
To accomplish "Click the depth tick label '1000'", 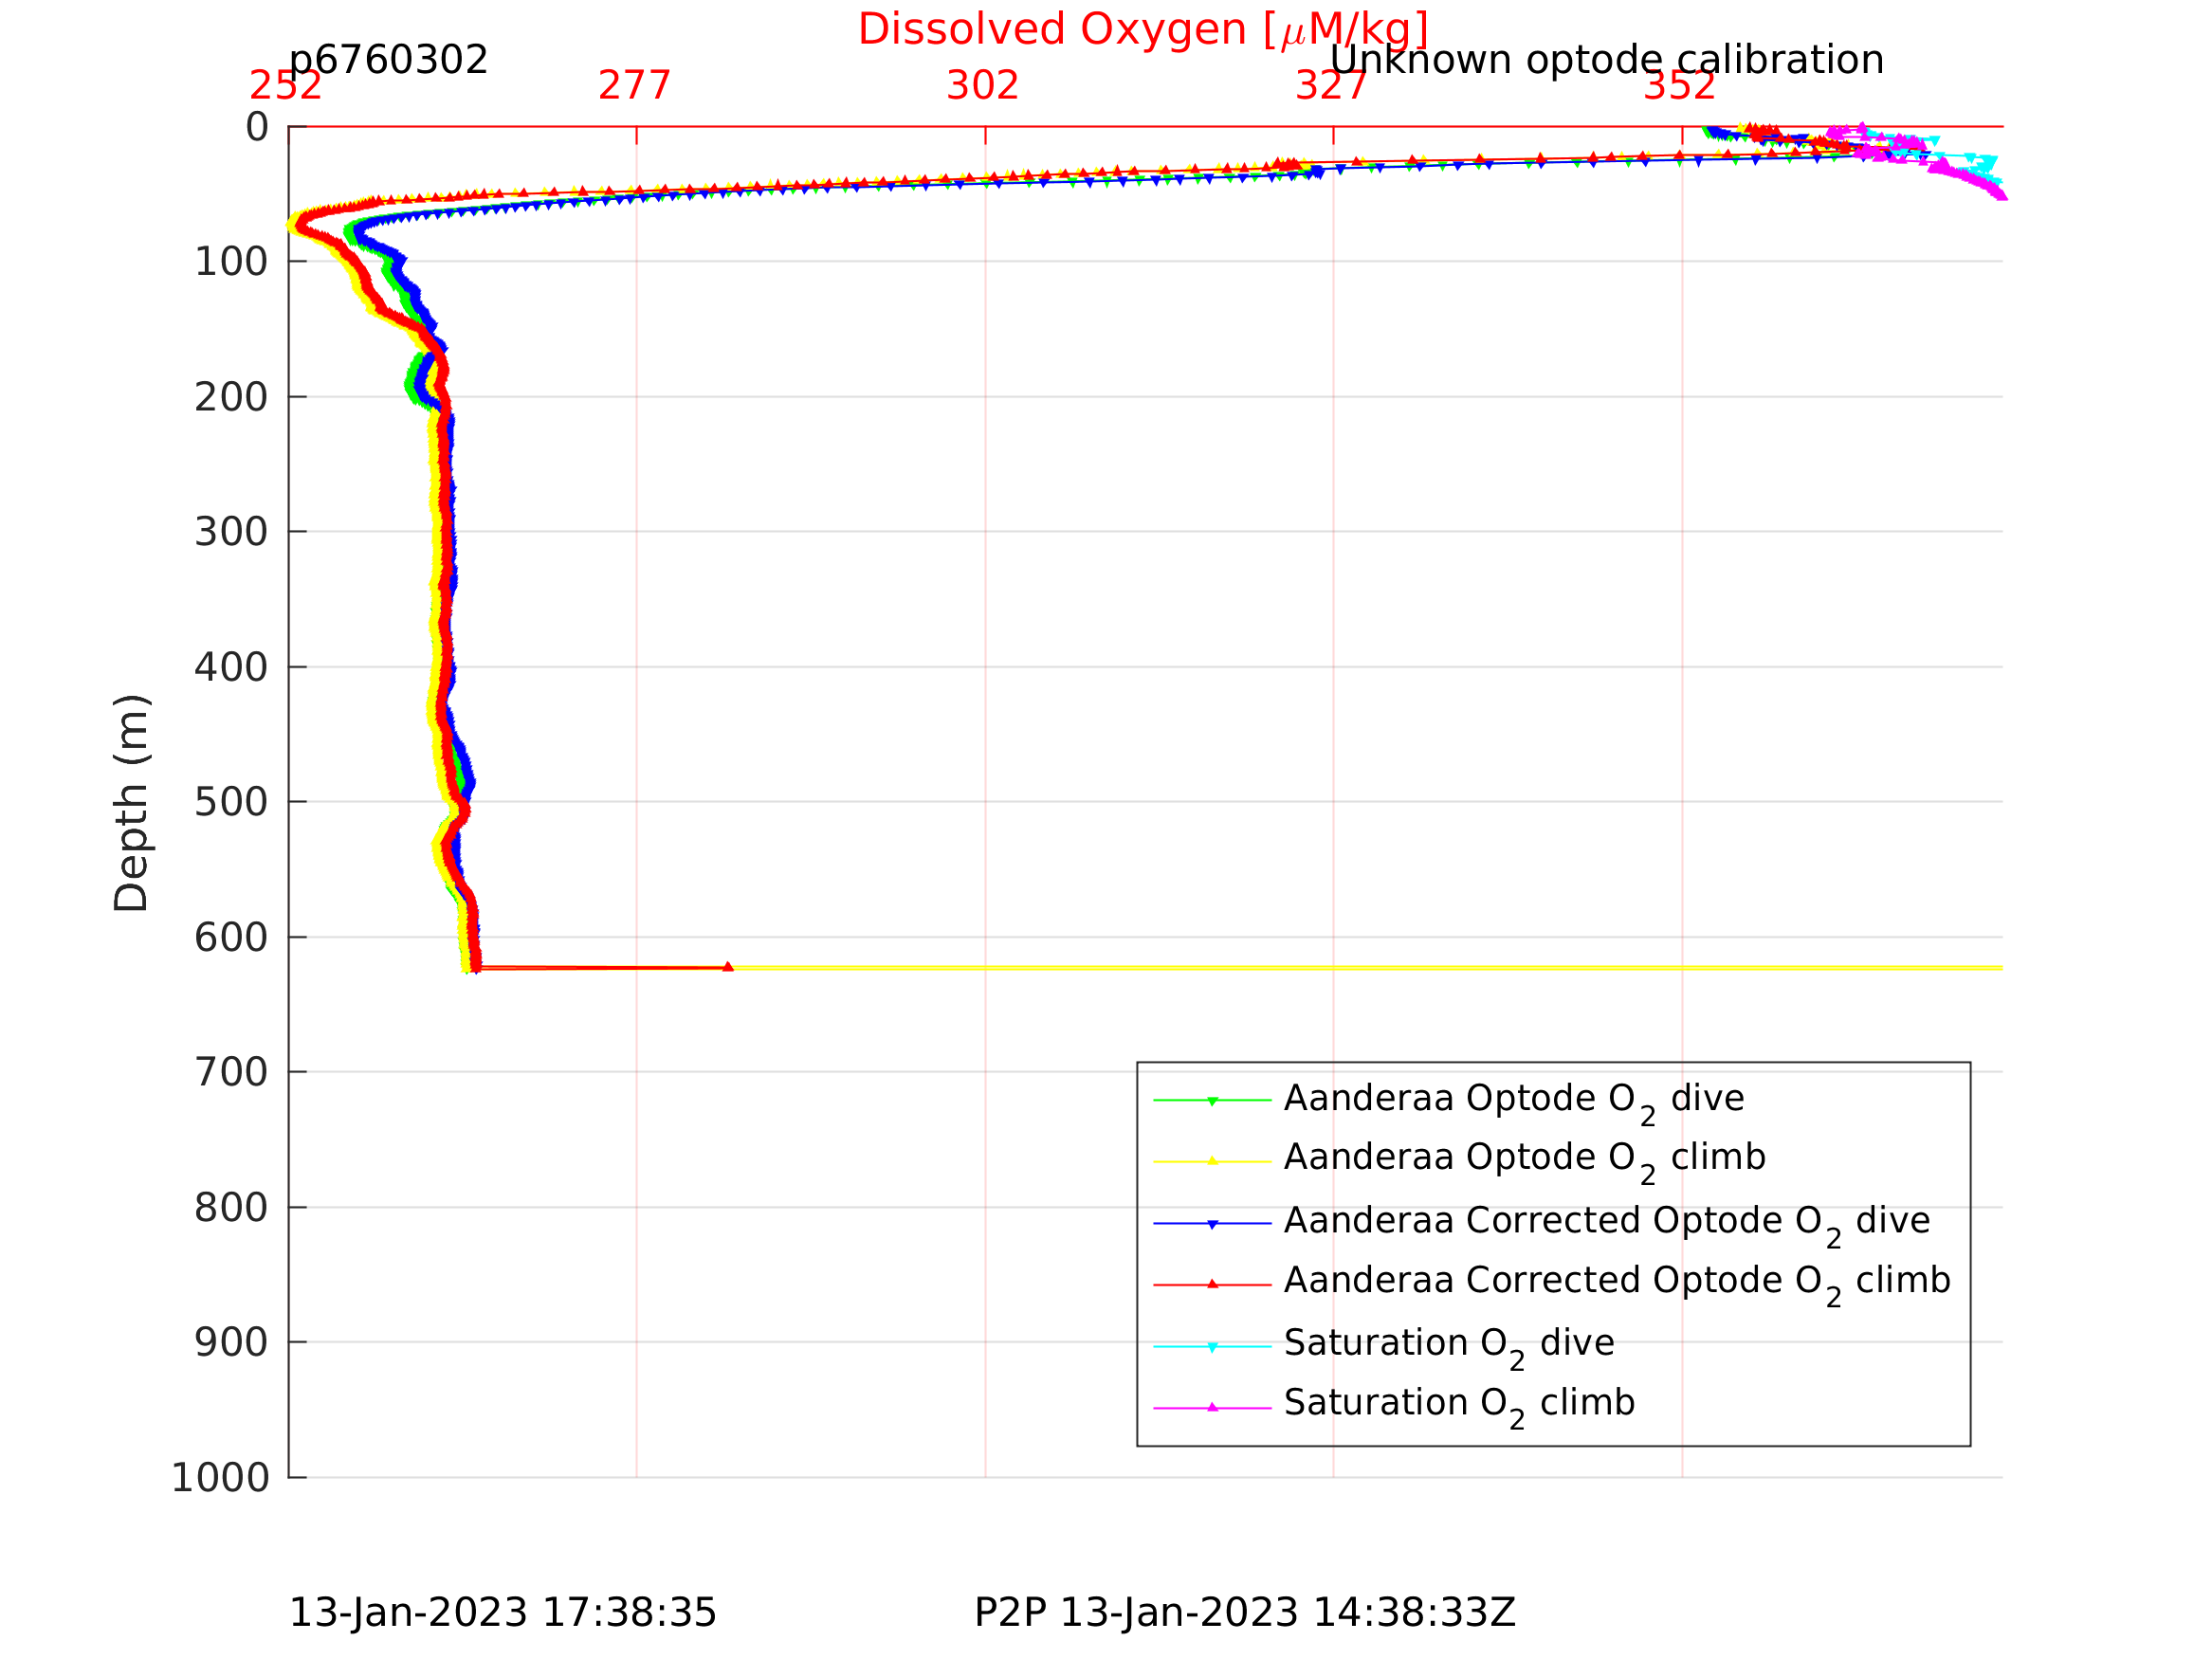I will coord(220,1478).
